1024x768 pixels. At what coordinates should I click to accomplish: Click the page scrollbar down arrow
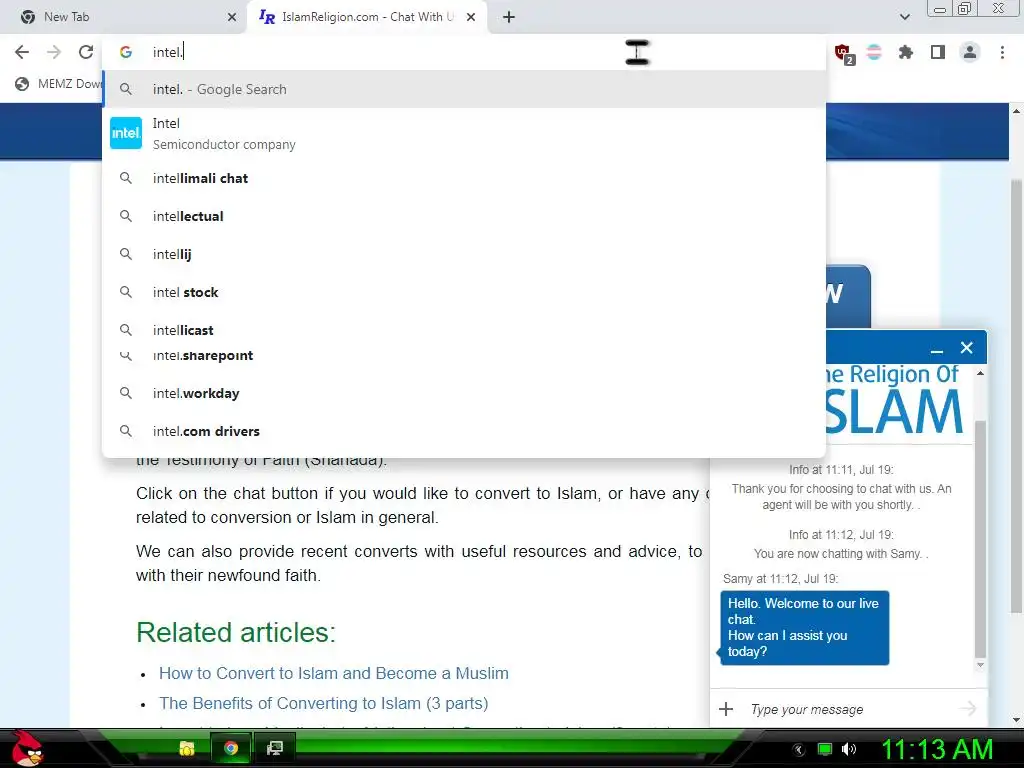(x=1016, y=720)
